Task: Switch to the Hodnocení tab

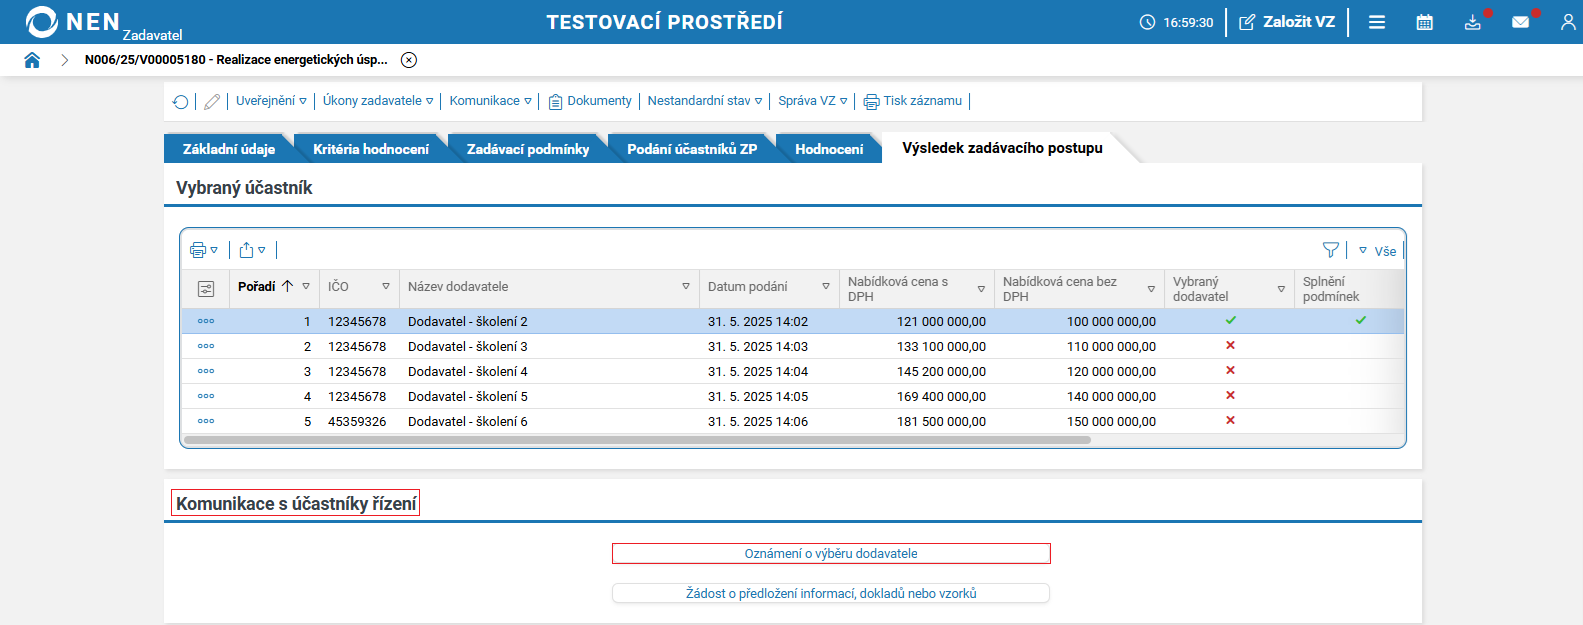Action: 829,149
